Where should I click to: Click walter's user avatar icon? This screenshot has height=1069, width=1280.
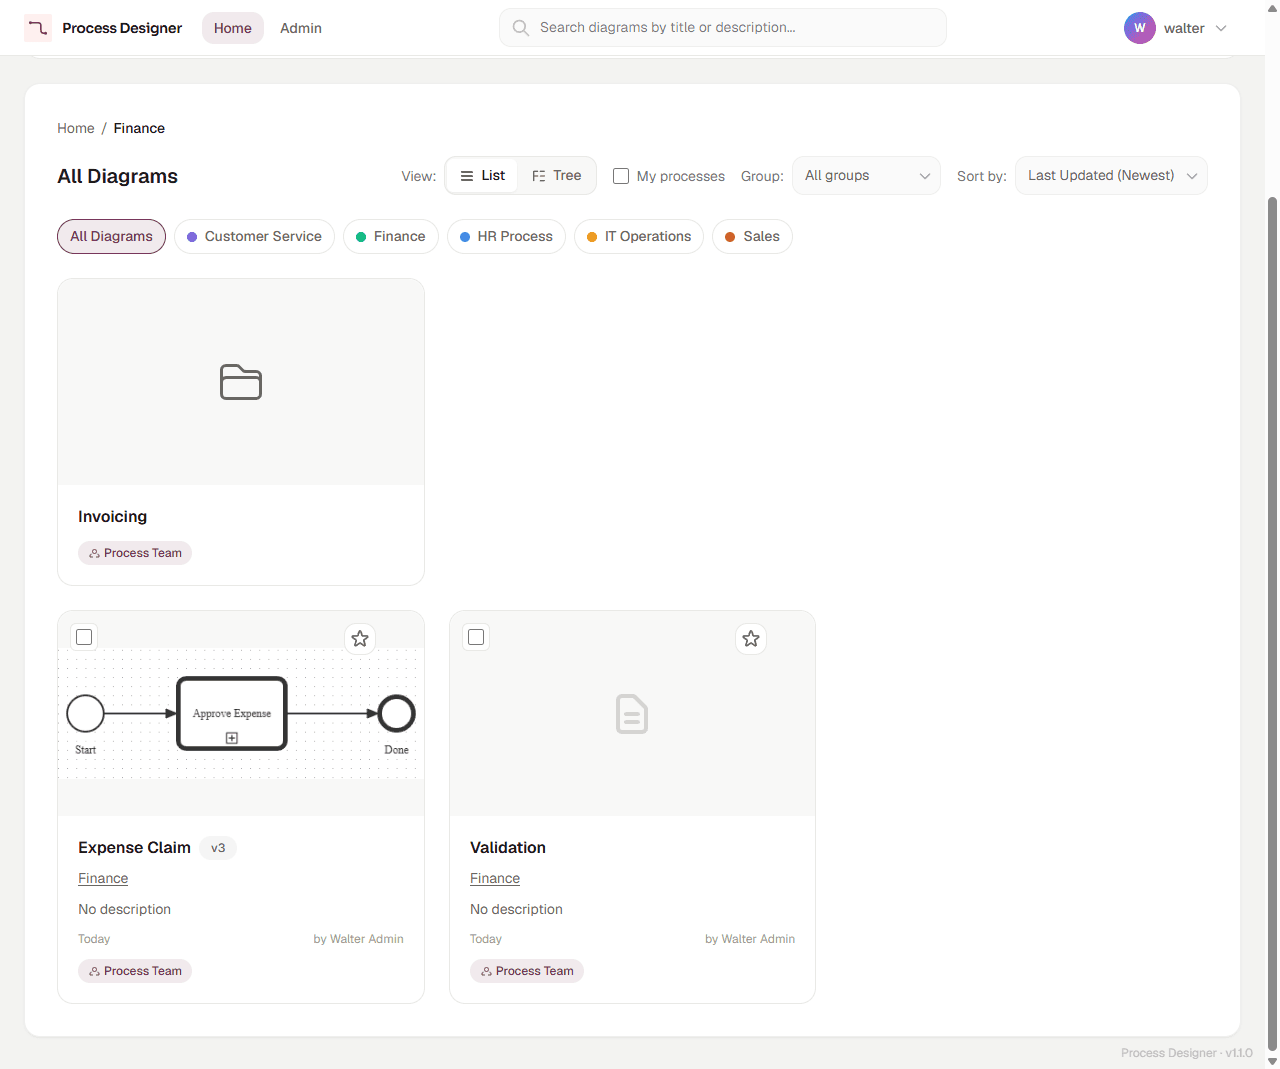point(1140,28)
